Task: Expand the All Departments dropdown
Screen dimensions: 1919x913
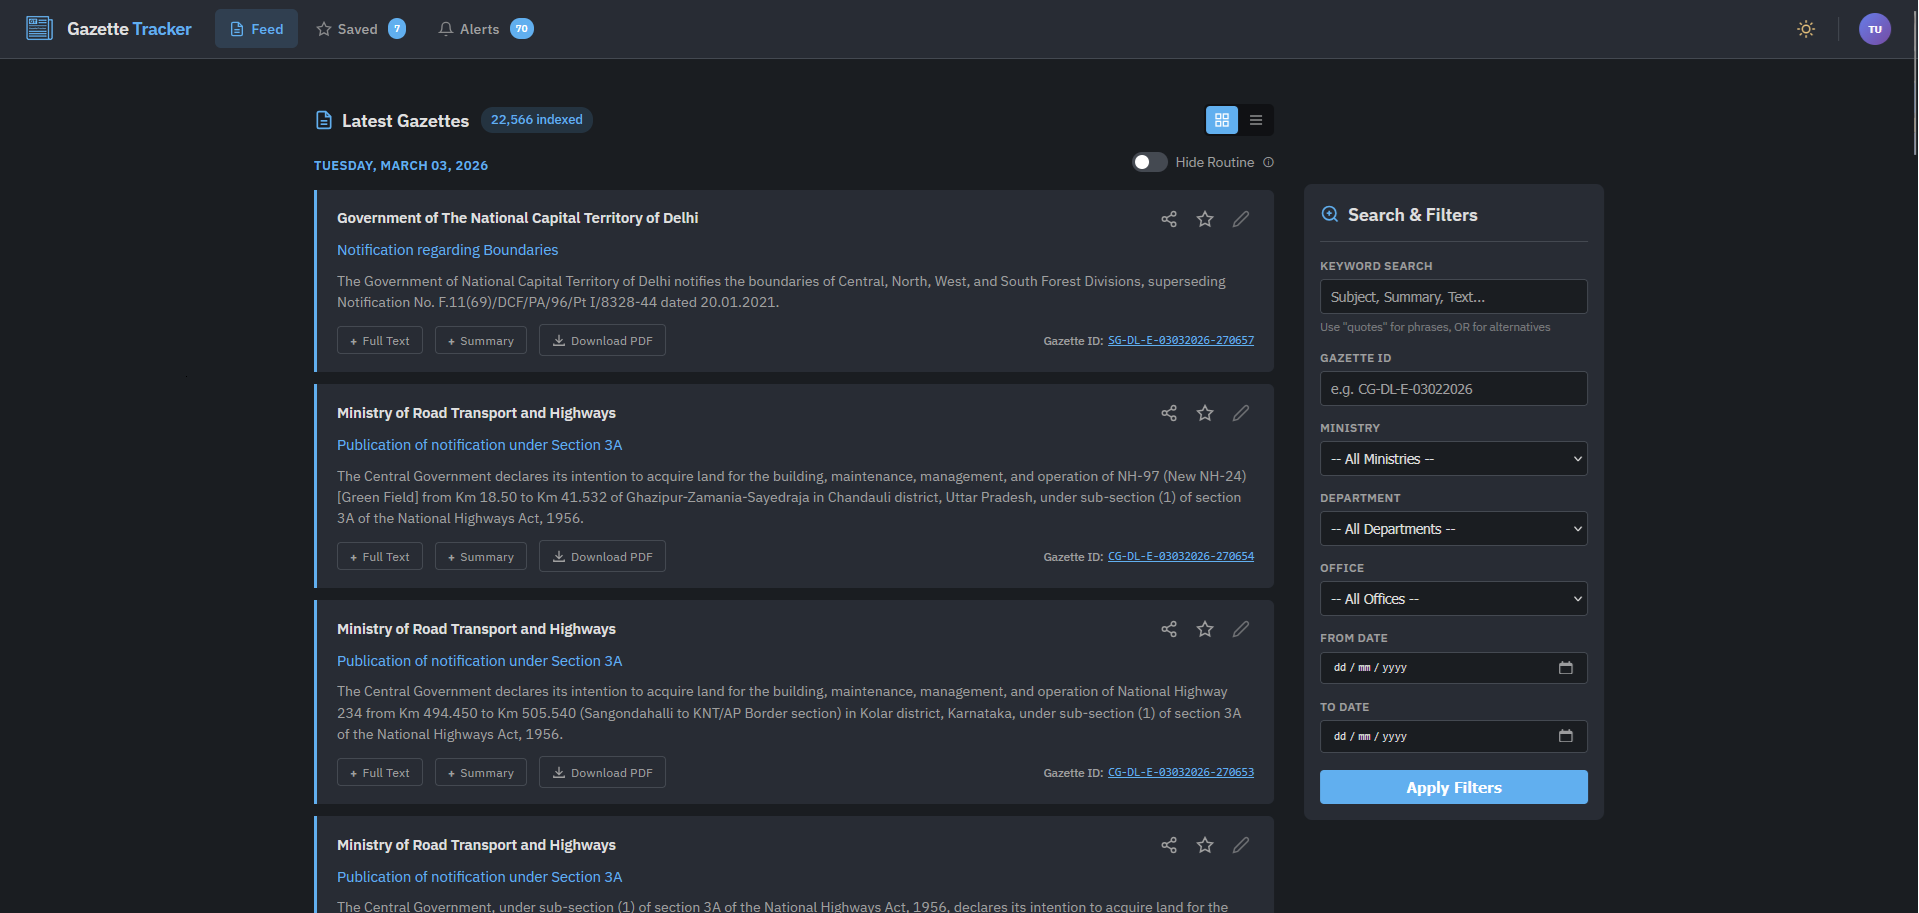Action: point(1454,529)
